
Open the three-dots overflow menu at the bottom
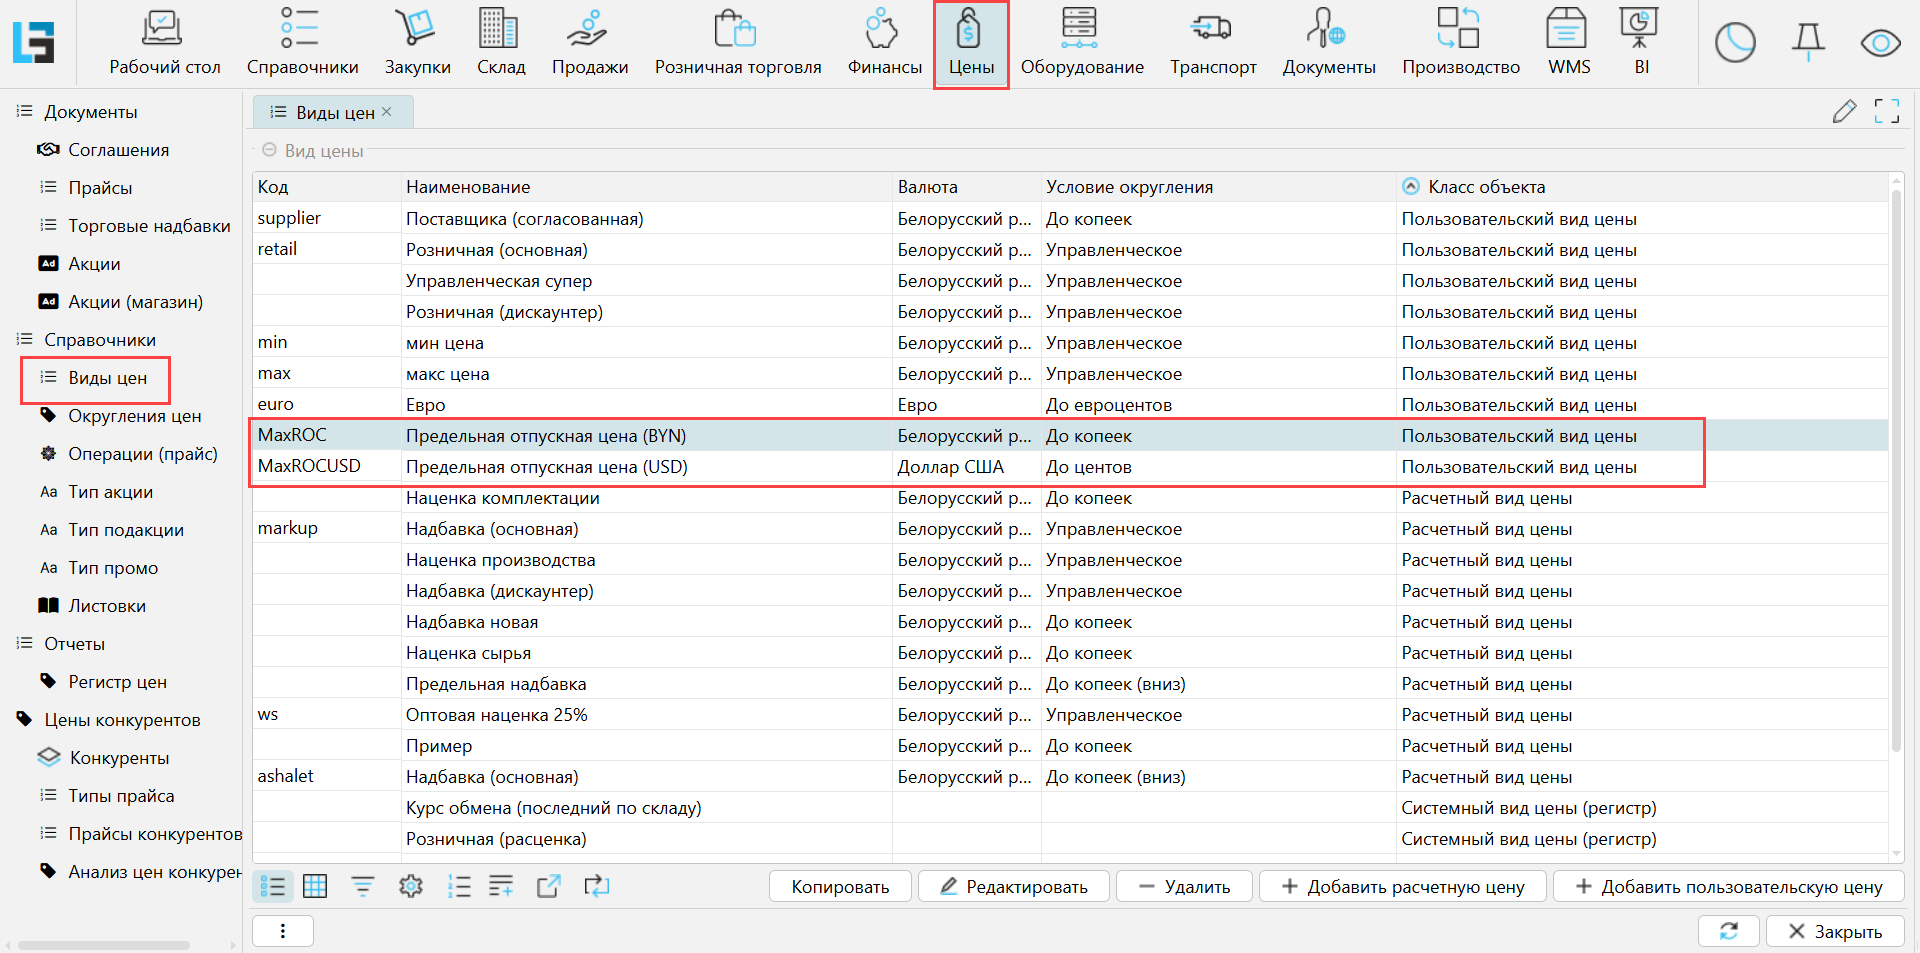tap(283, 931)
